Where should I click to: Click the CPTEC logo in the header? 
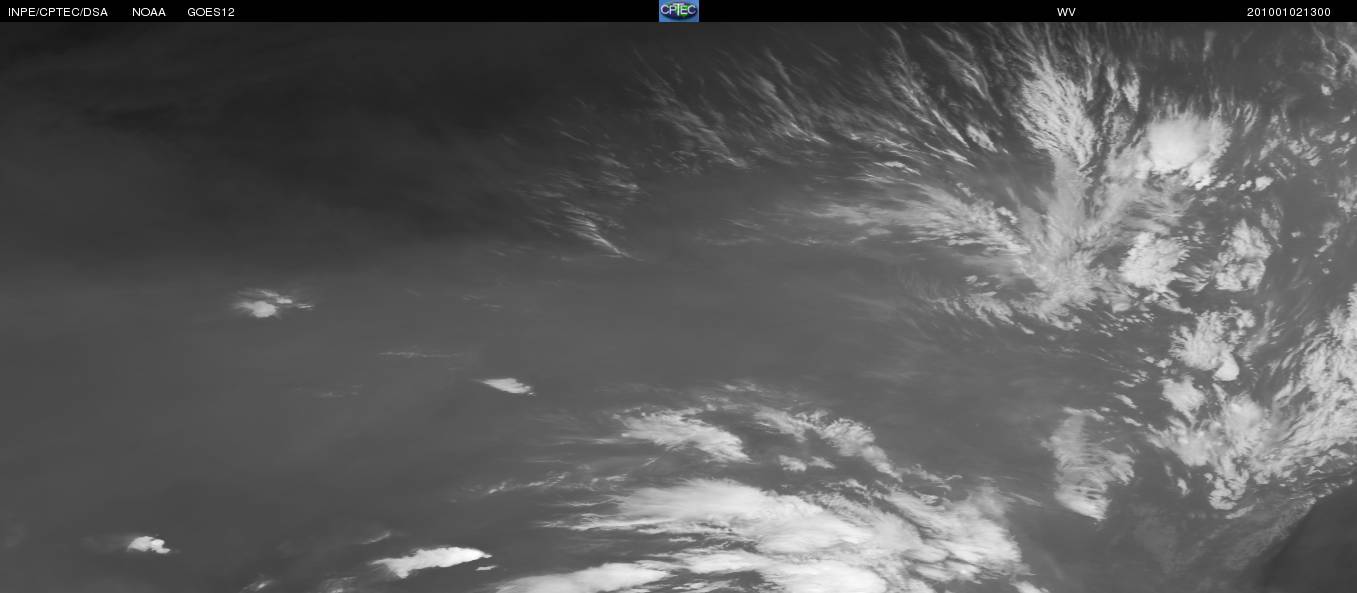tap(678, 11)
